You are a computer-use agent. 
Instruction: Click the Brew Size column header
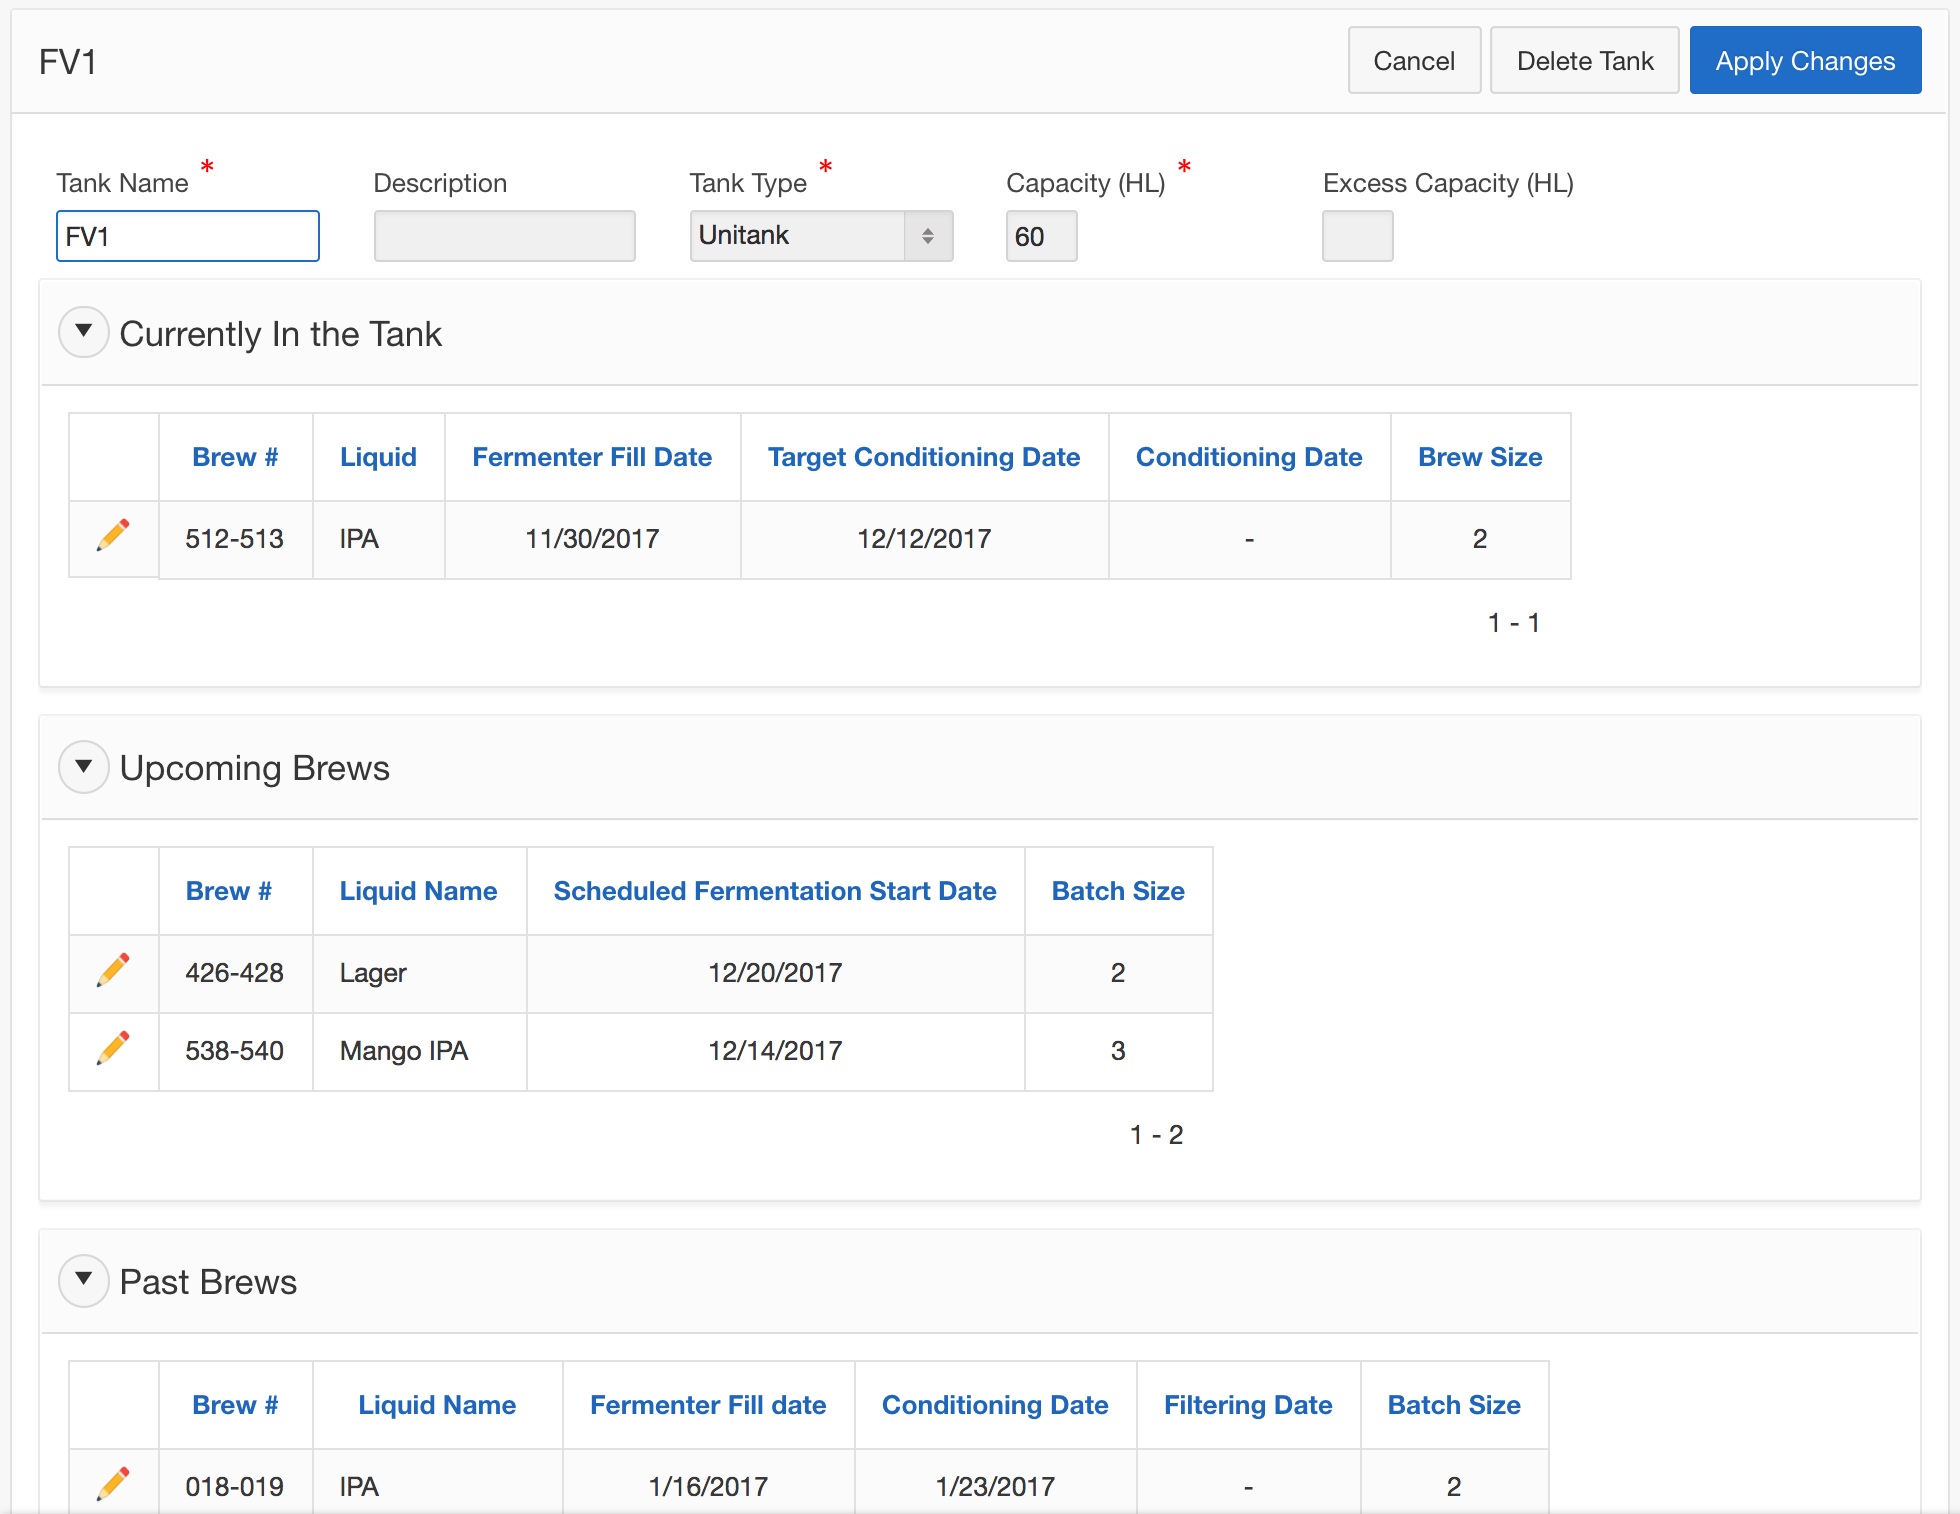pyautogui.click(x=1479, y=457)
